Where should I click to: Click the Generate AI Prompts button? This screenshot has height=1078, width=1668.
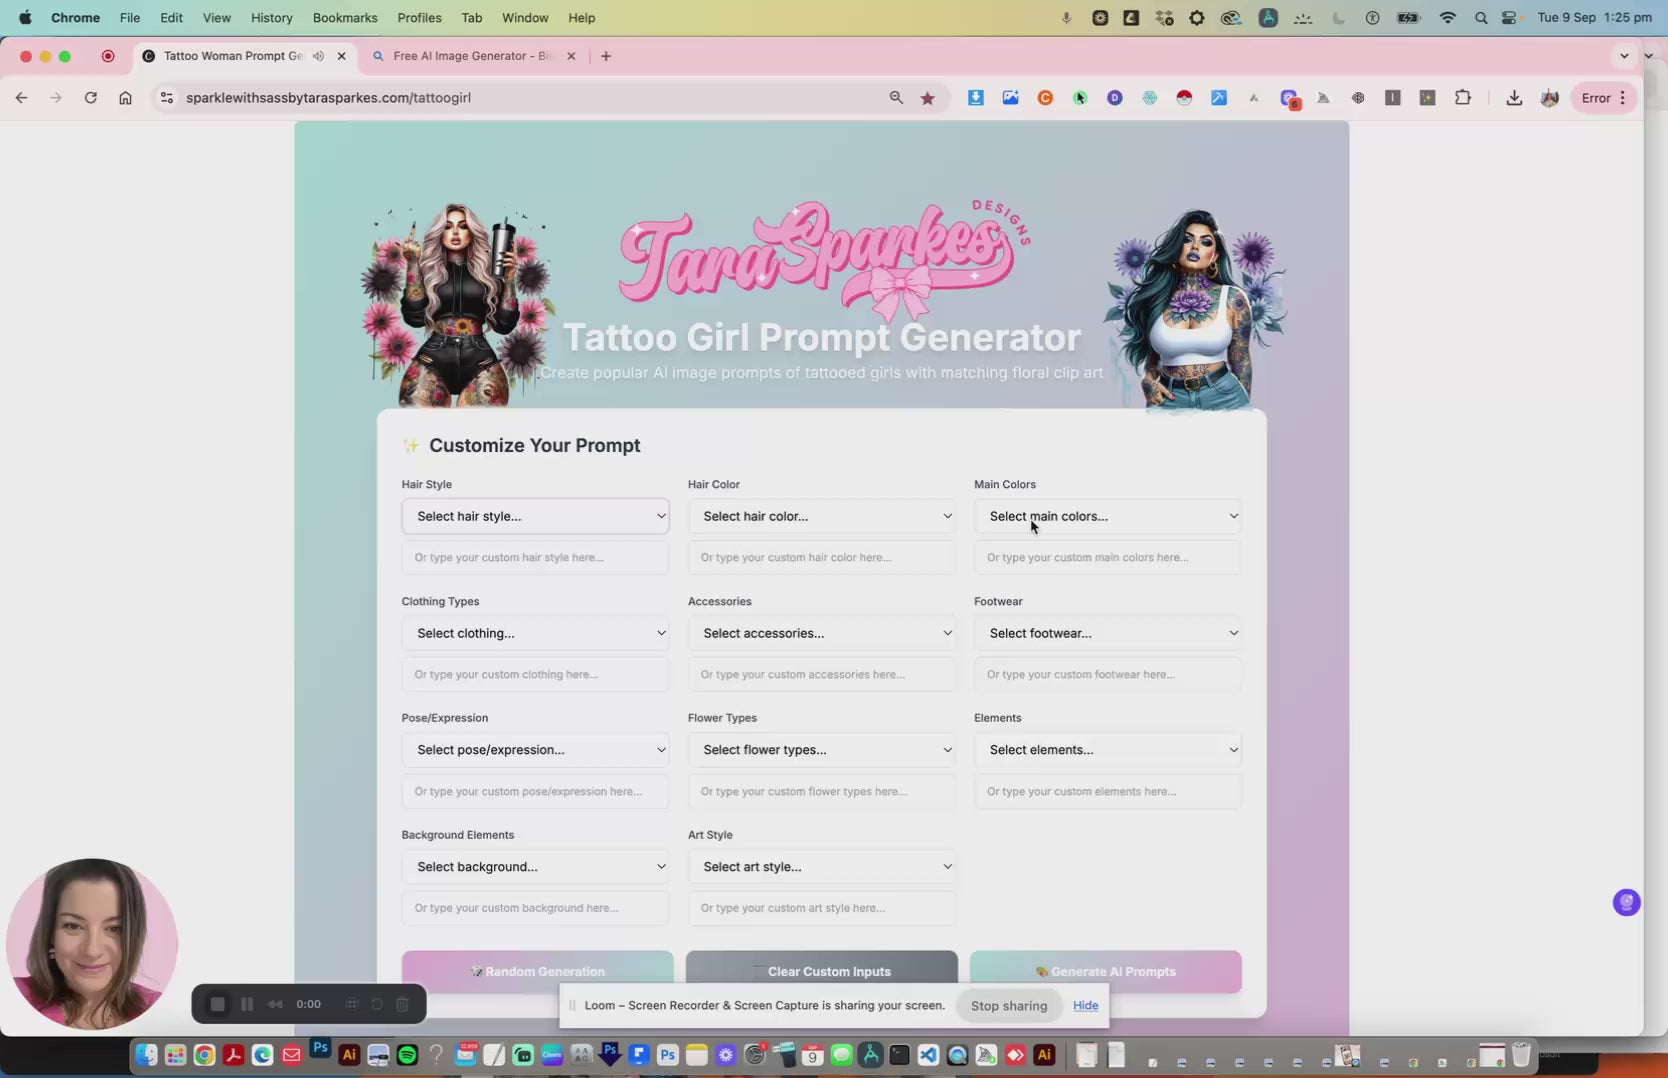pyautogui.click(x=1105, y=971)
